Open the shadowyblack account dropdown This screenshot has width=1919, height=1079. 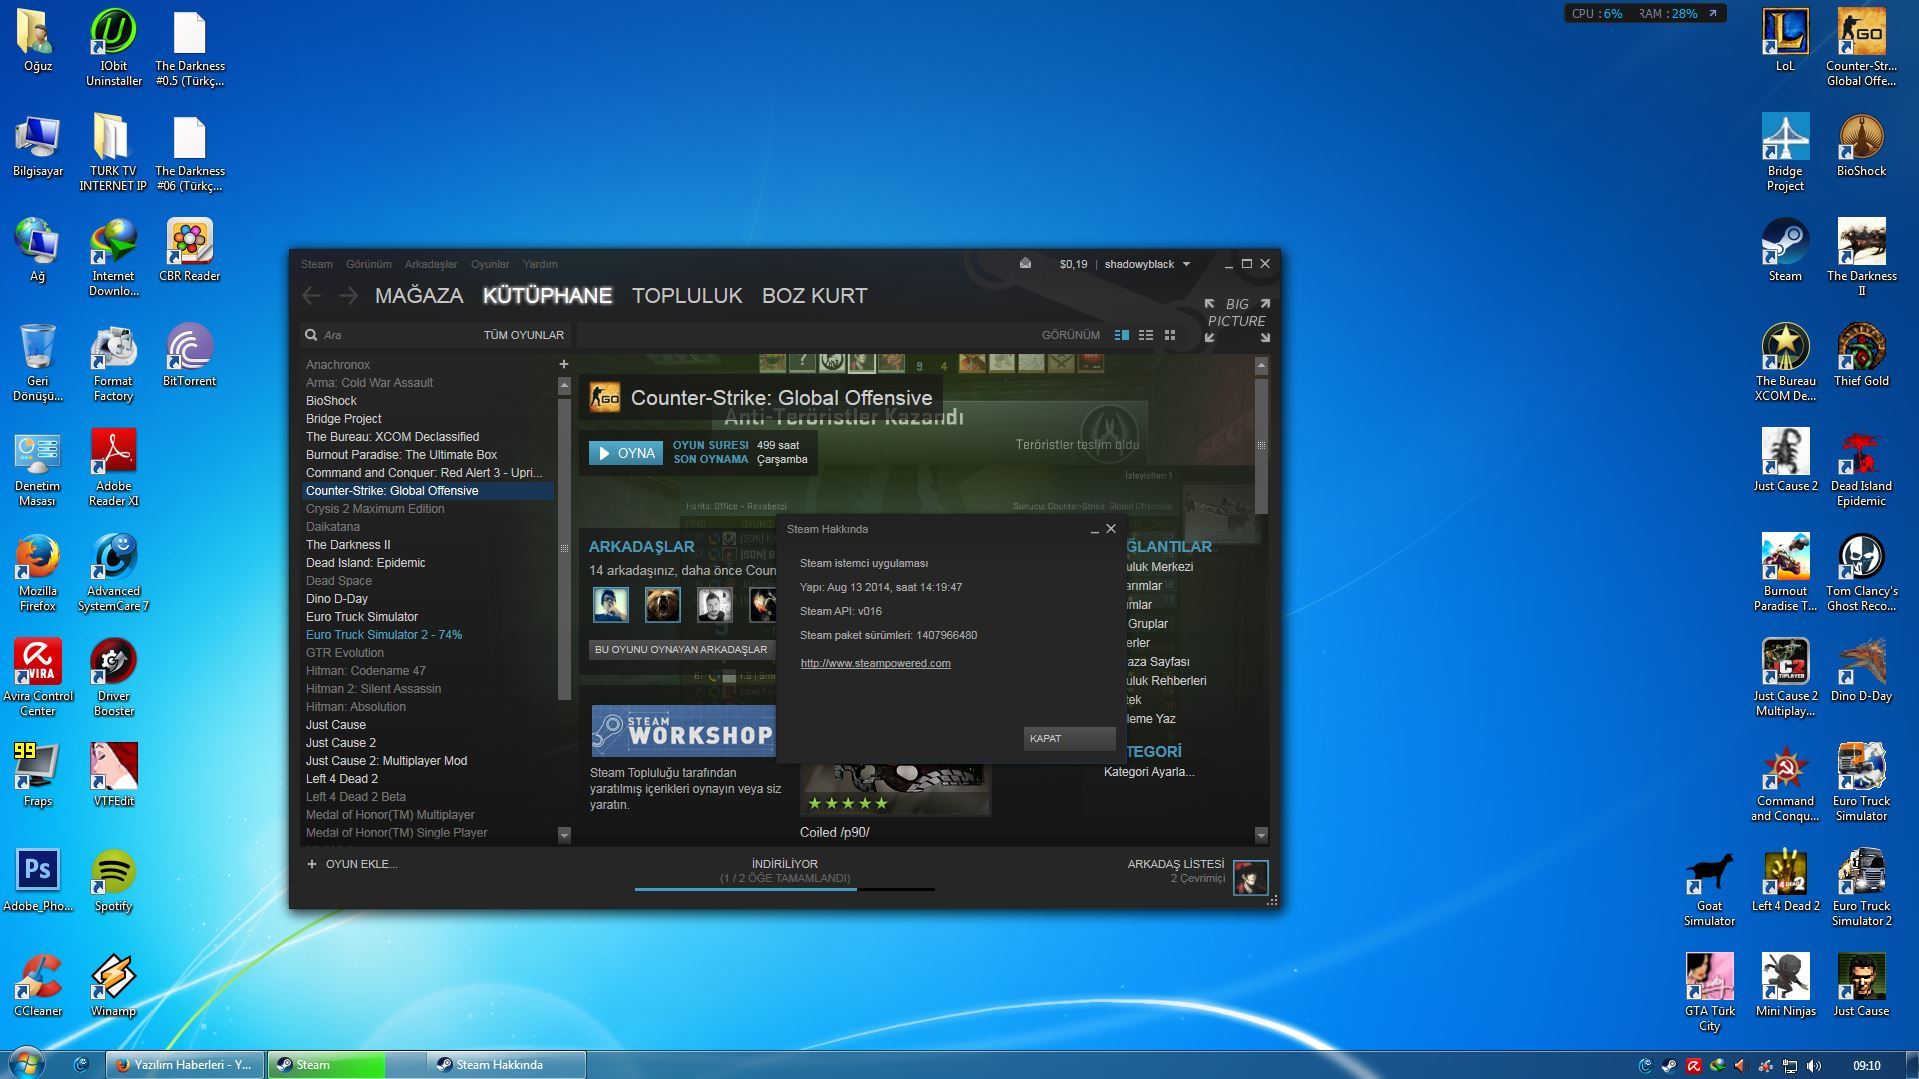pyautogui.click(x=1147, y=264)
